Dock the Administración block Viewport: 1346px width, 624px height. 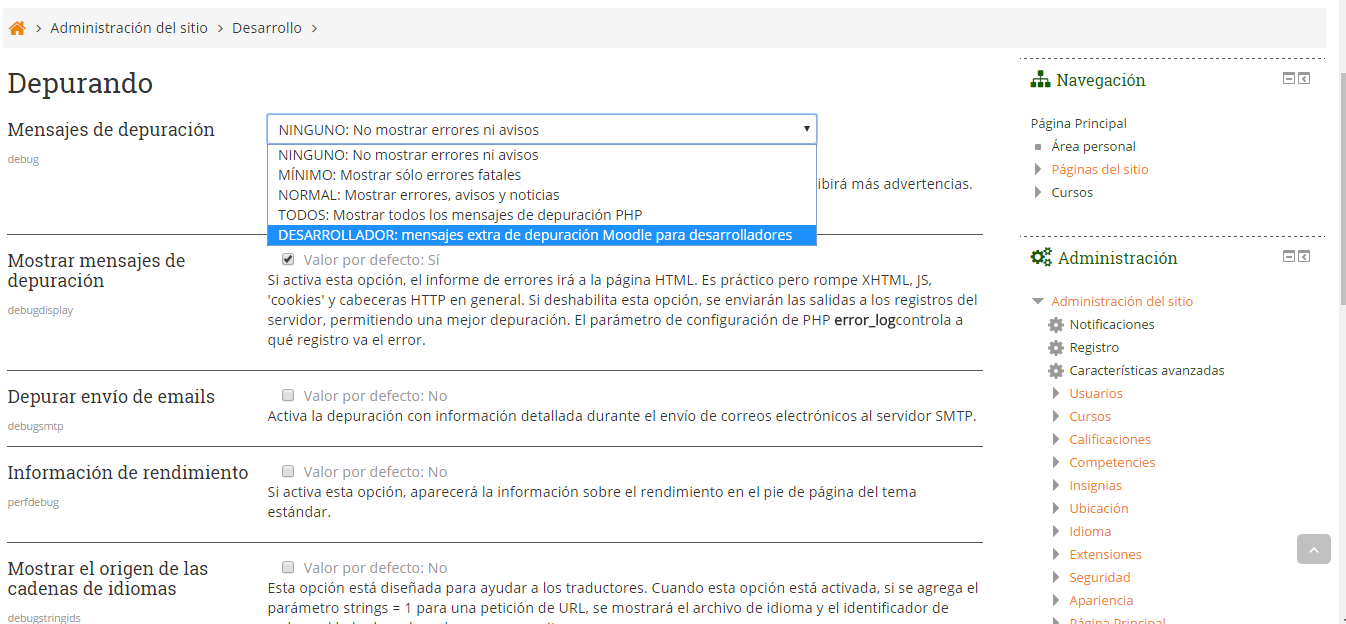[x=1304, y=257]
